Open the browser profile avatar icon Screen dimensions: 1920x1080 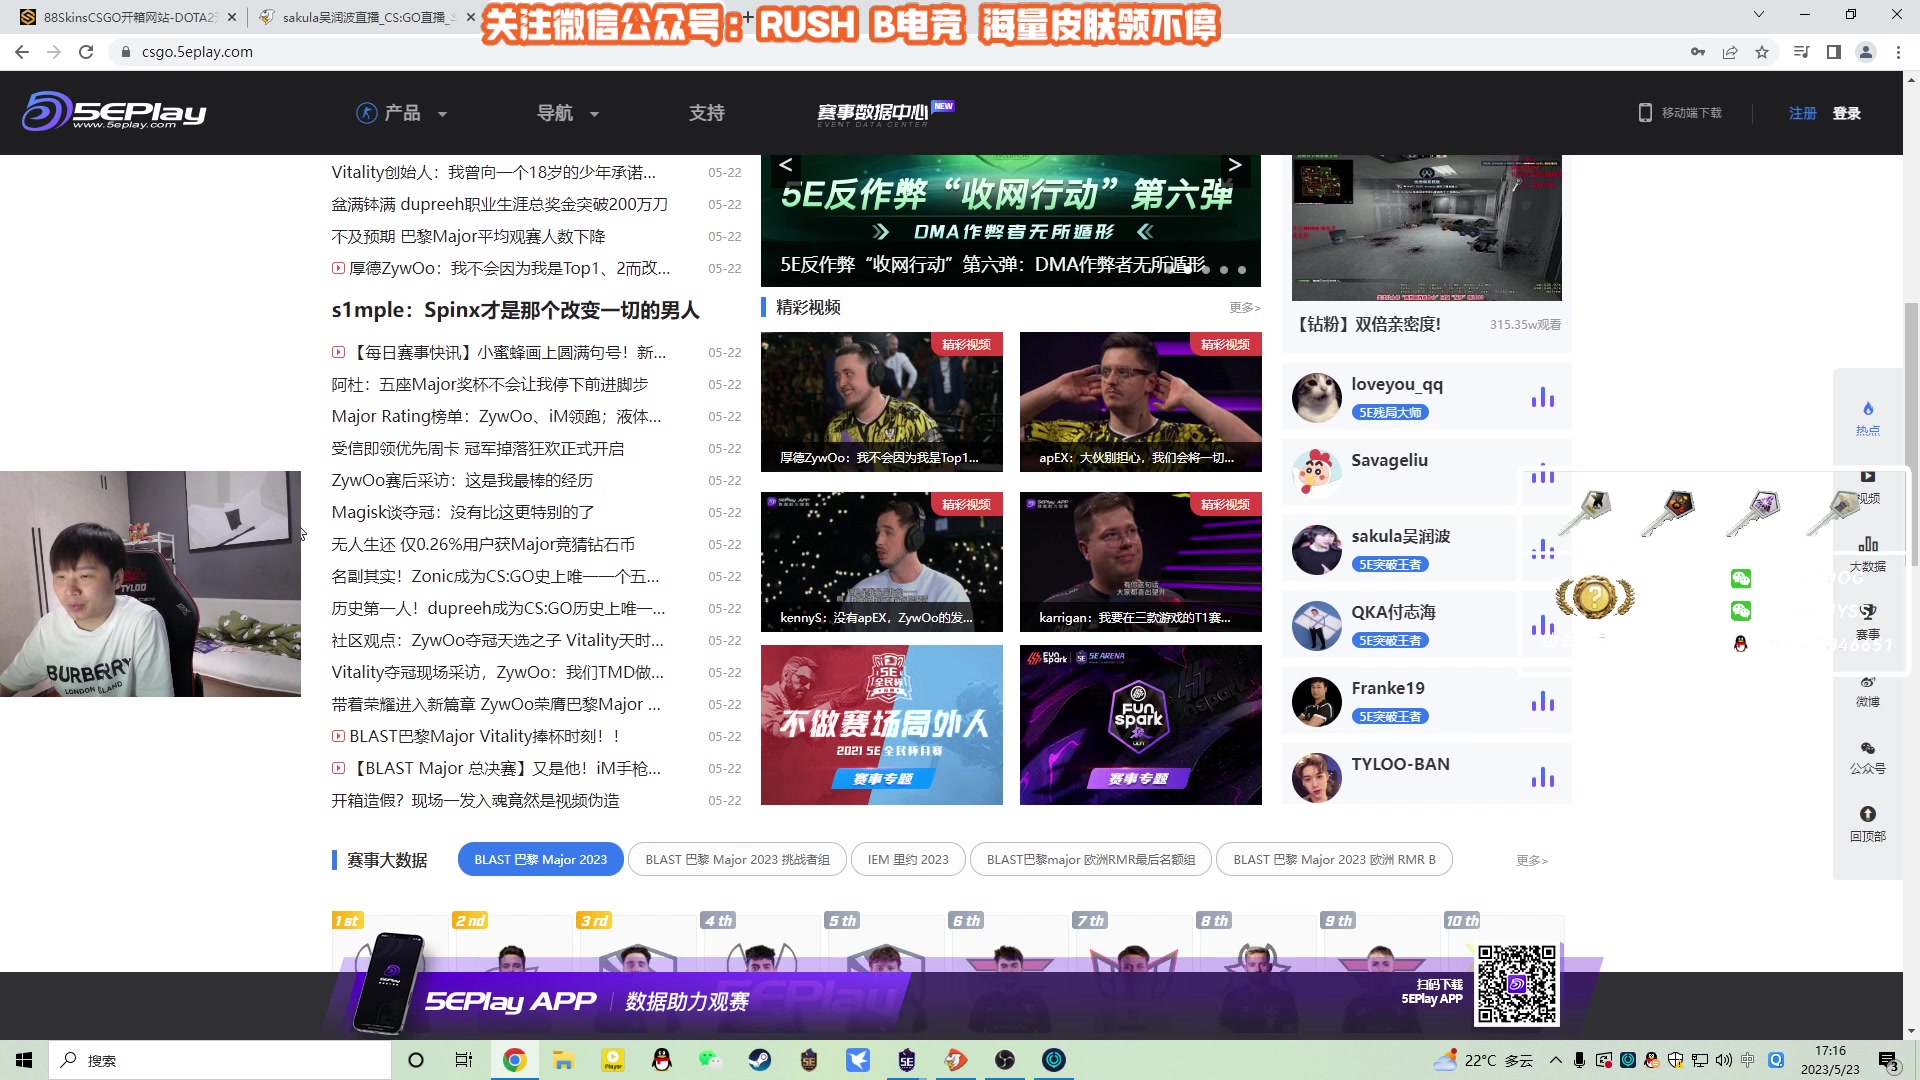click(x=1866, y=52)
